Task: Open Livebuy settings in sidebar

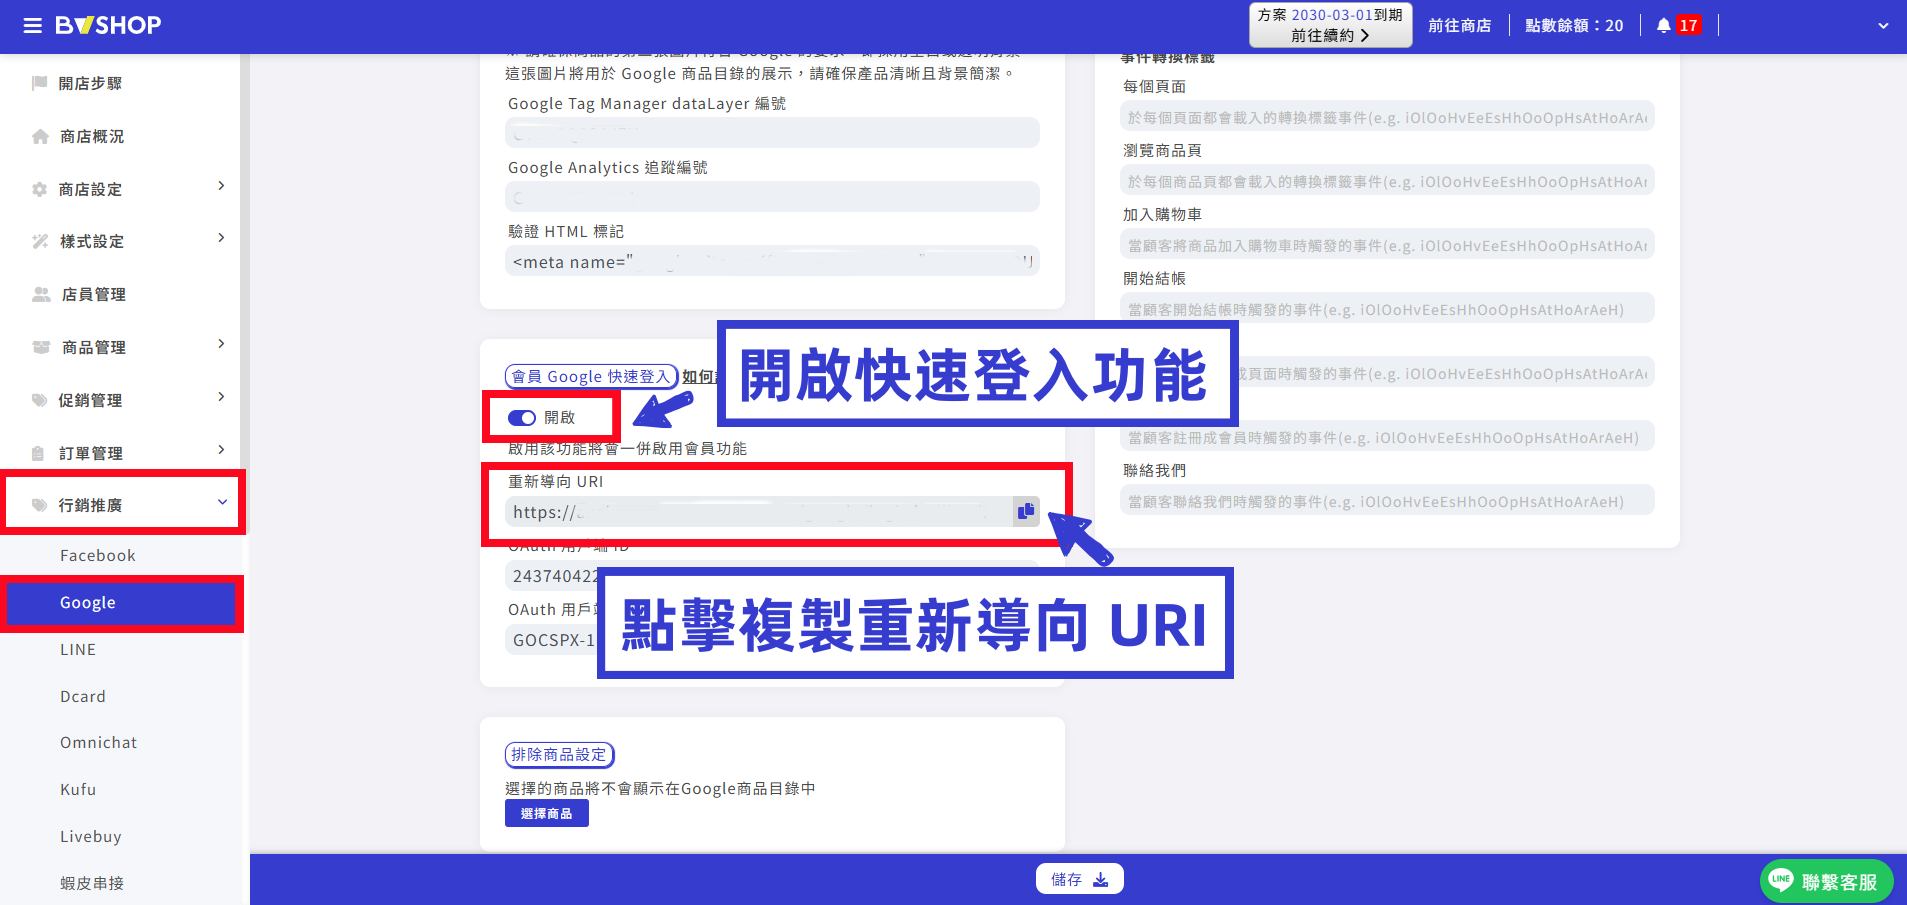Action: point(91,837)
